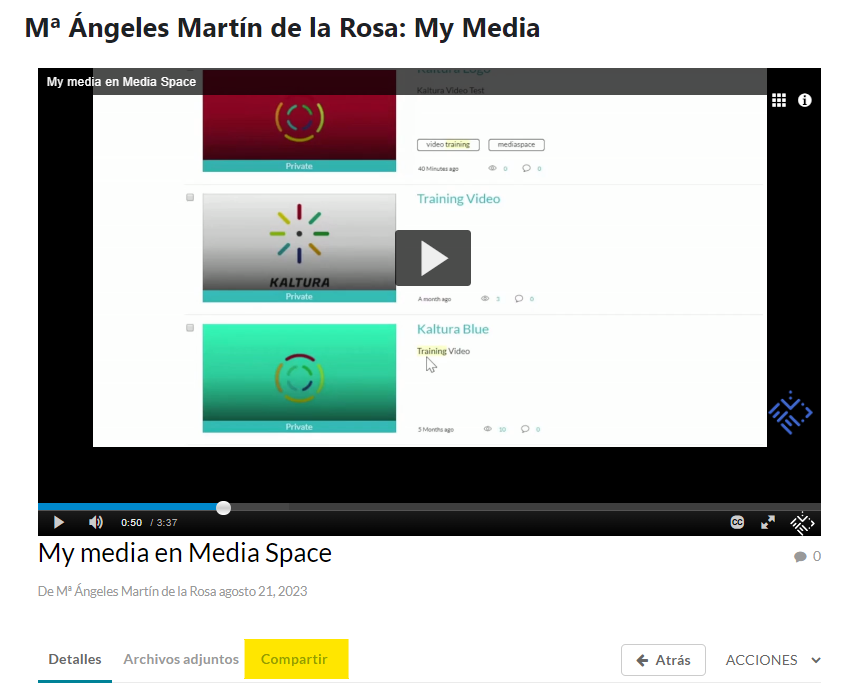
Task: Click the 3:37 total duration display
Action: 167,523
